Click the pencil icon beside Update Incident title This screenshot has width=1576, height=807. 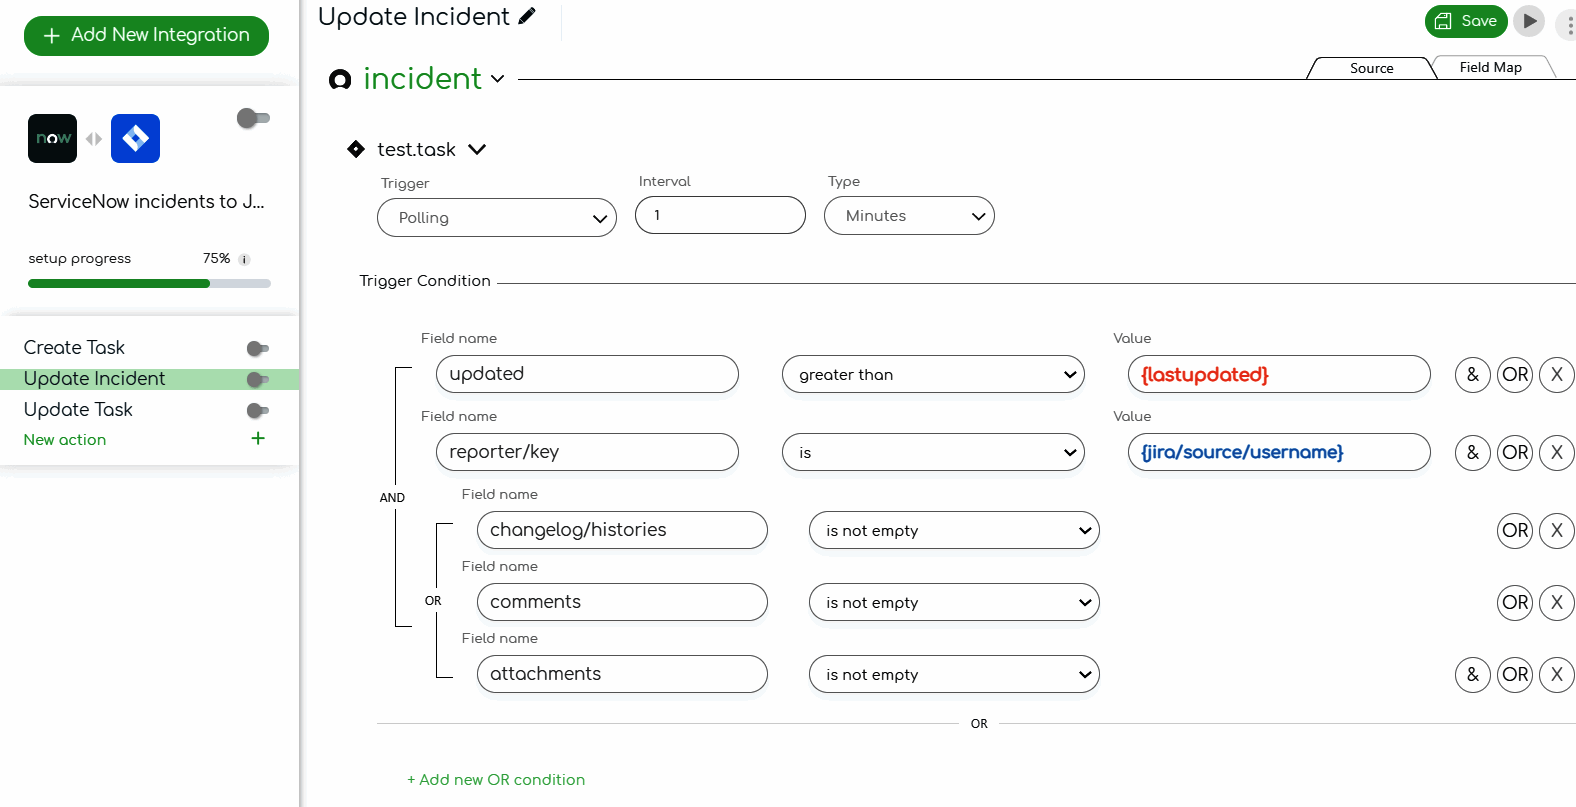527,16
